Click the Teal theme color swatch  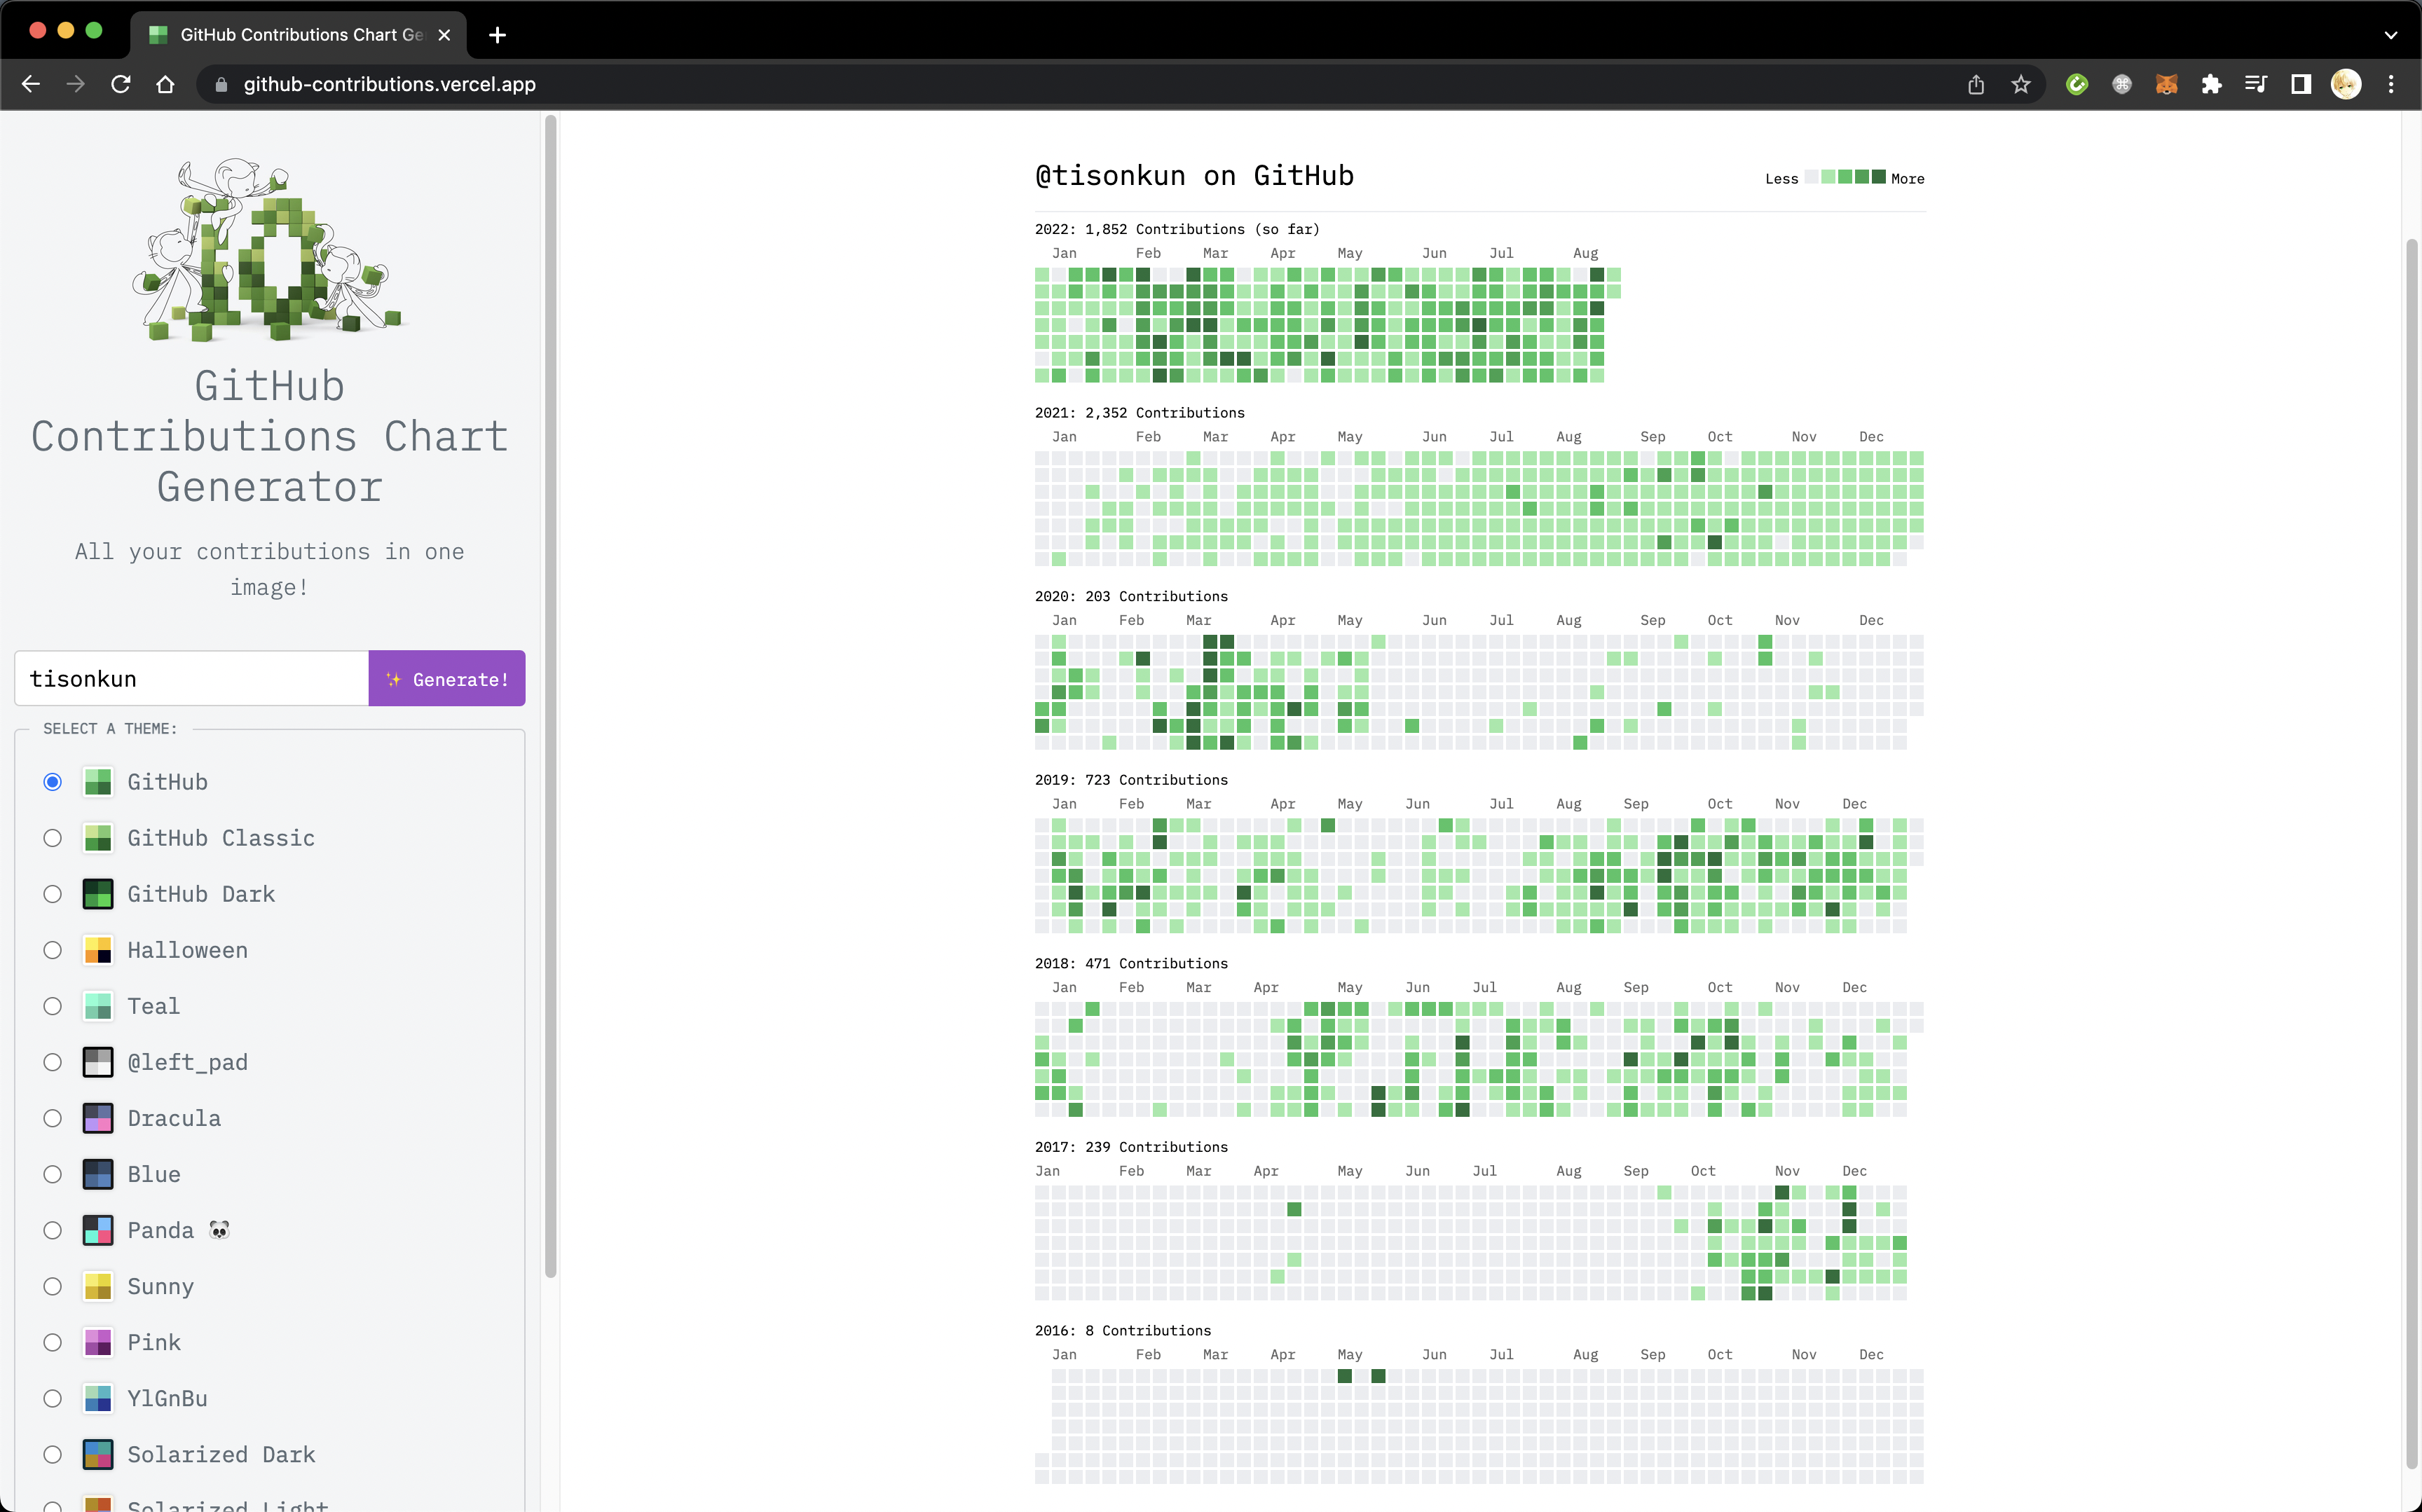(x=98, y=1006)
